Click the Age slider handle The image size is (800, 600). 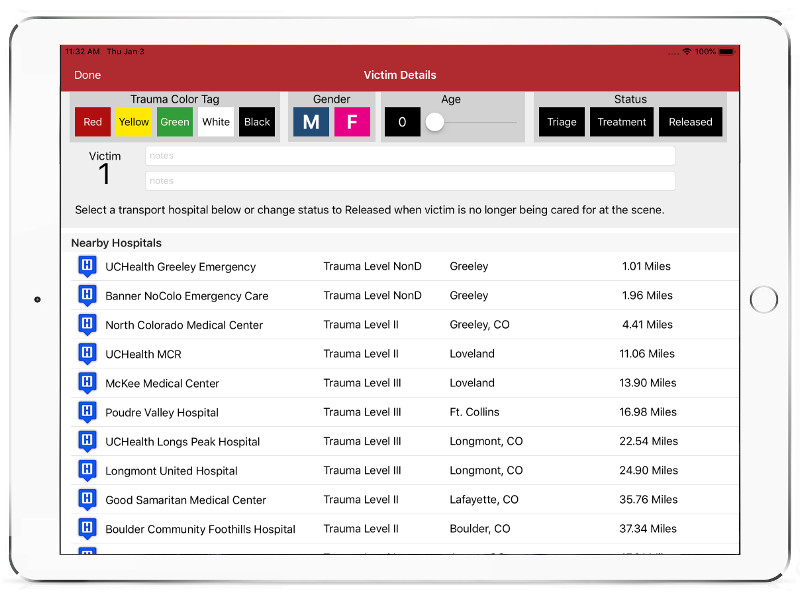[435, 122]
